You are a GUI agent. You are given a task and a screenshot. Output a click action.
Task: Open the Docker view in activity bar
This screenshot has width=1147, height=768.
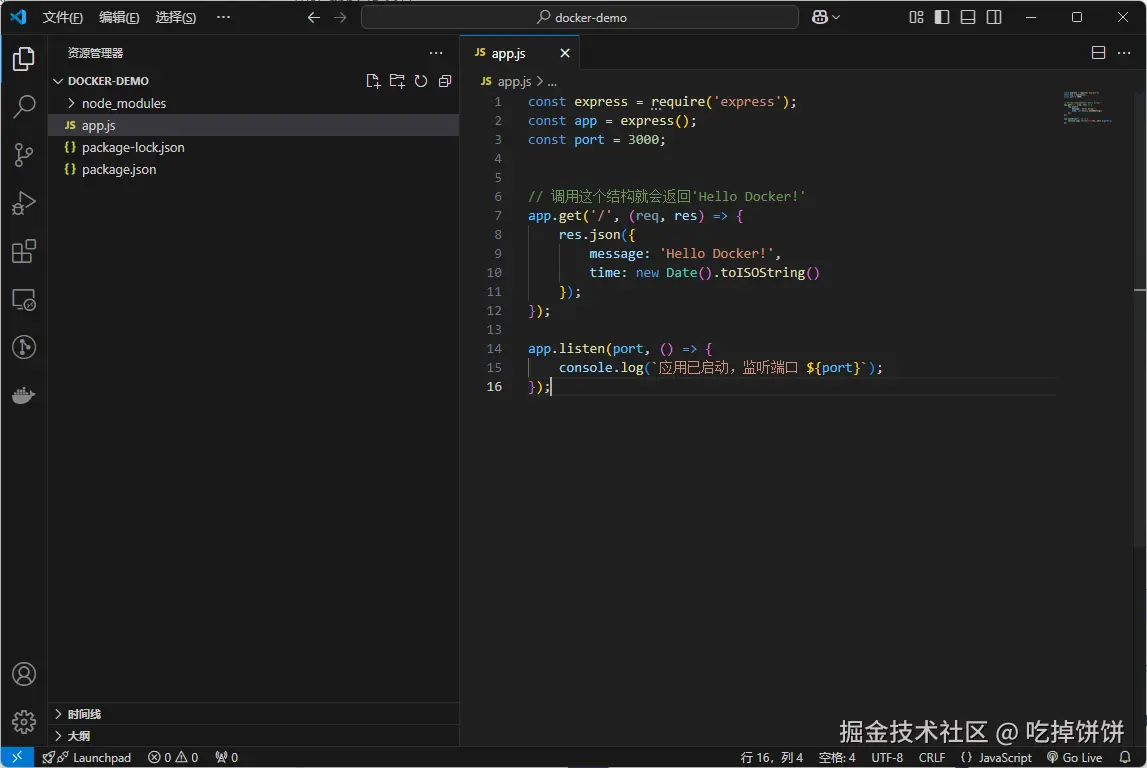coord(24,396)
